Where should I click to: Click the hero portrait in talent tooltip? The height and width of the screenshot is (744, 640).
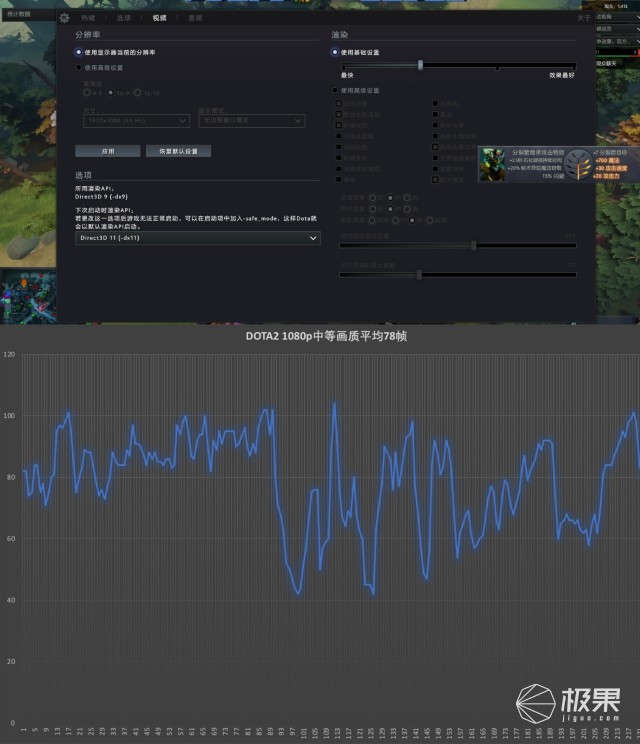point(492,165)
